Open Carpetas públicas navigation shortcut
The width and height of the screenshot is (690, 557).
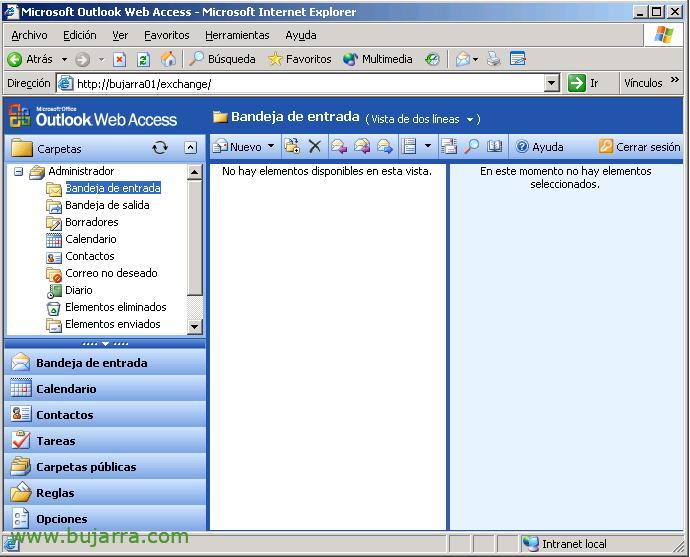coord(105,467)
